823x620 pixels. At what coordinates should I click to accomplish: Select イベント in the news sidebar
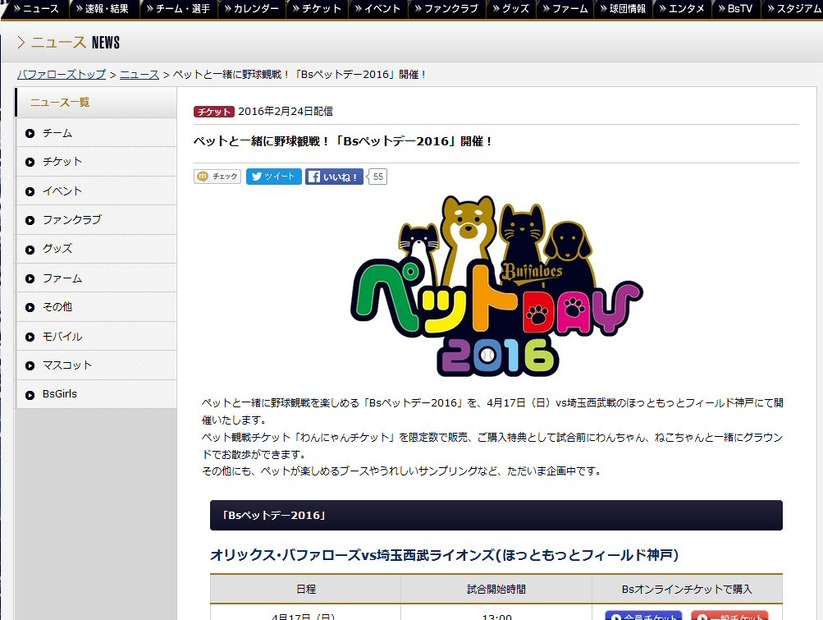[96, 191]
